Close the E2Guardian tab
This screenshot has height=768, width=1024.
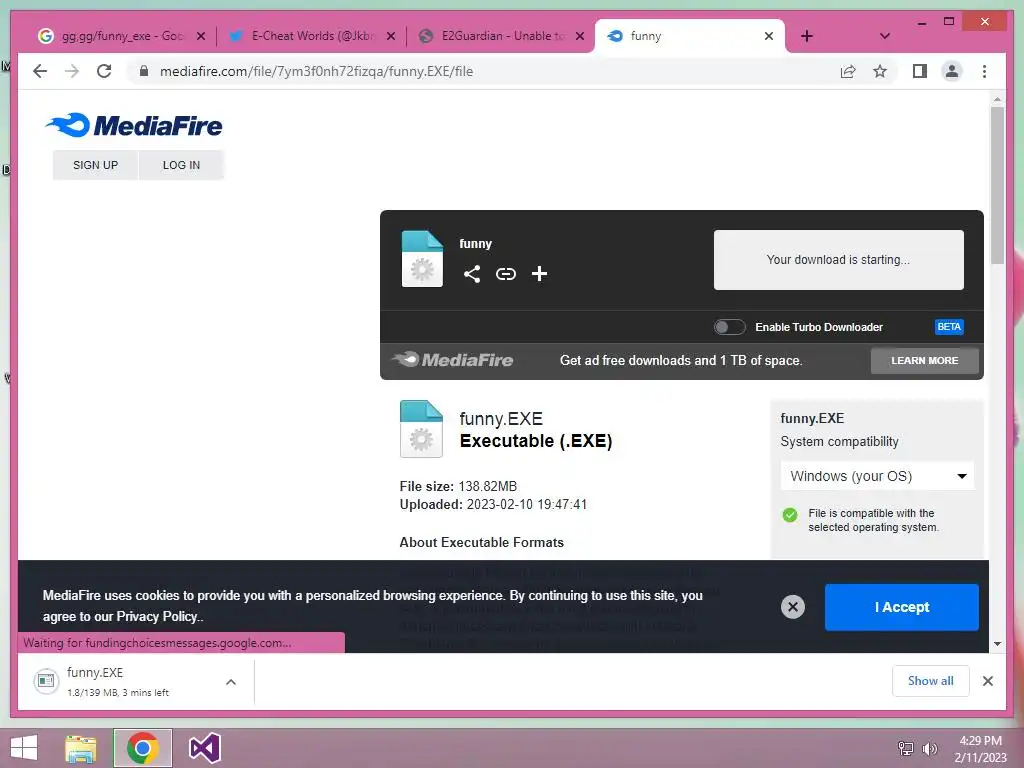coord(579,36)
